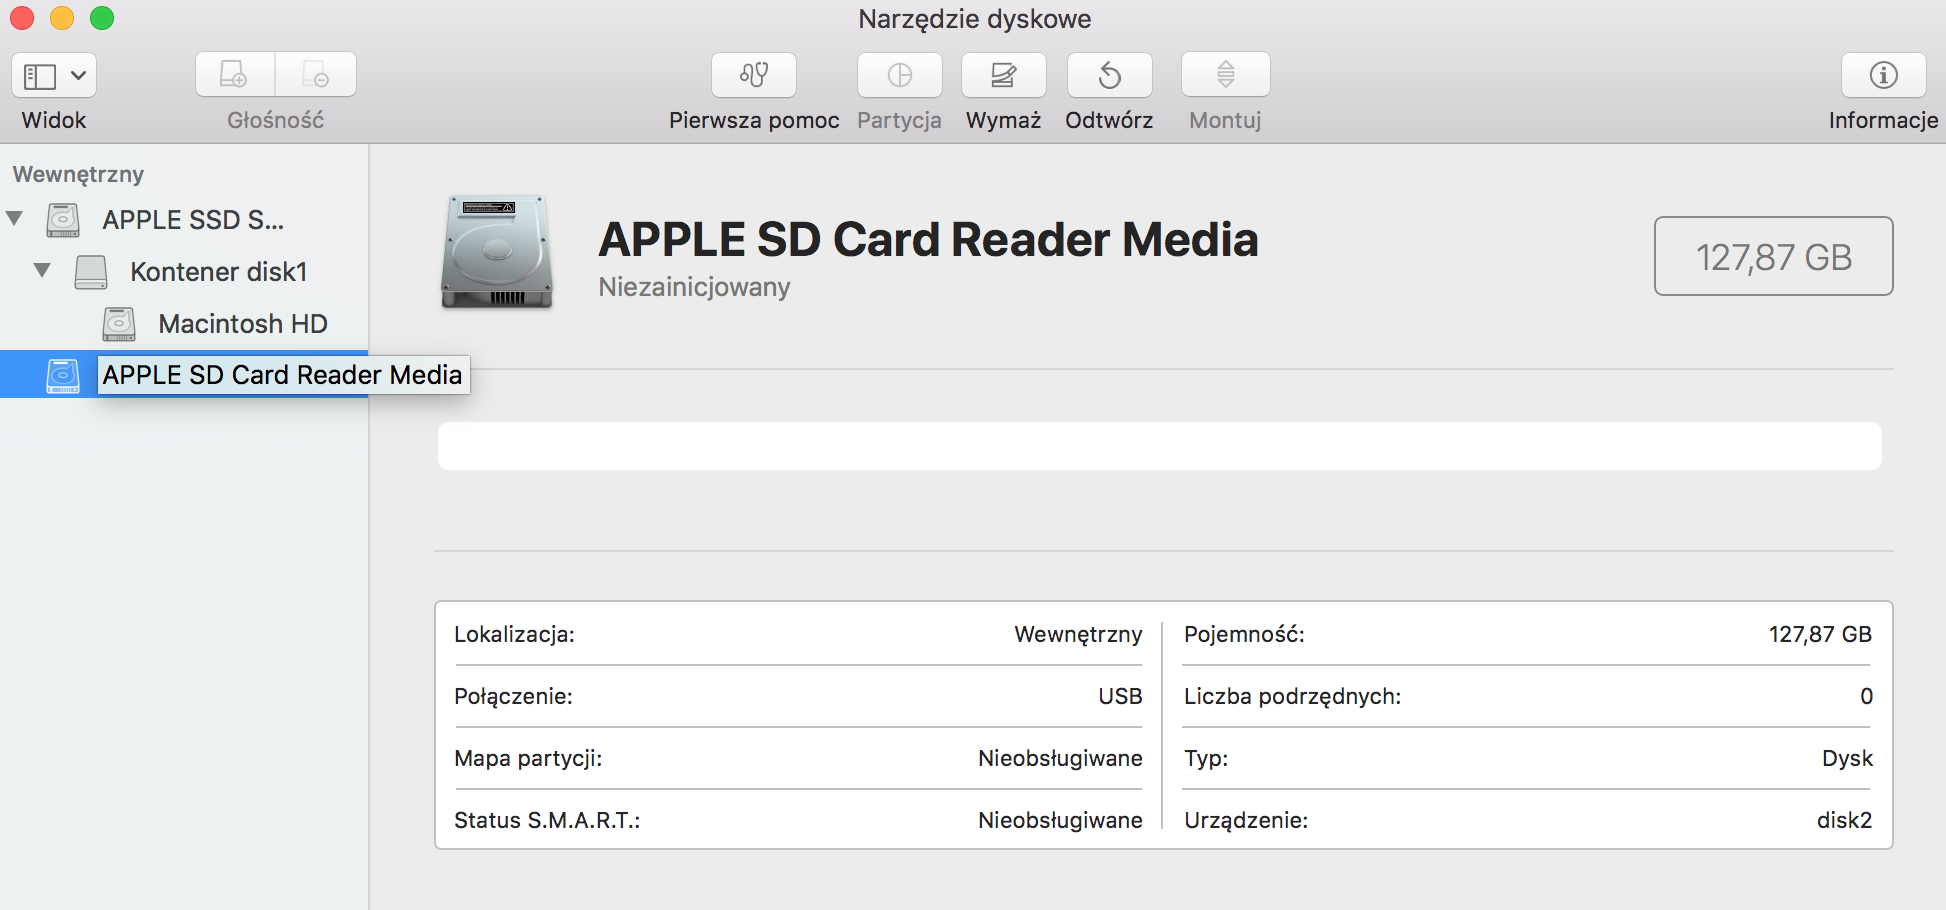Select APPLE SSD S... in the sidebar
This screenshot has width=1946, height=910.
193,220
